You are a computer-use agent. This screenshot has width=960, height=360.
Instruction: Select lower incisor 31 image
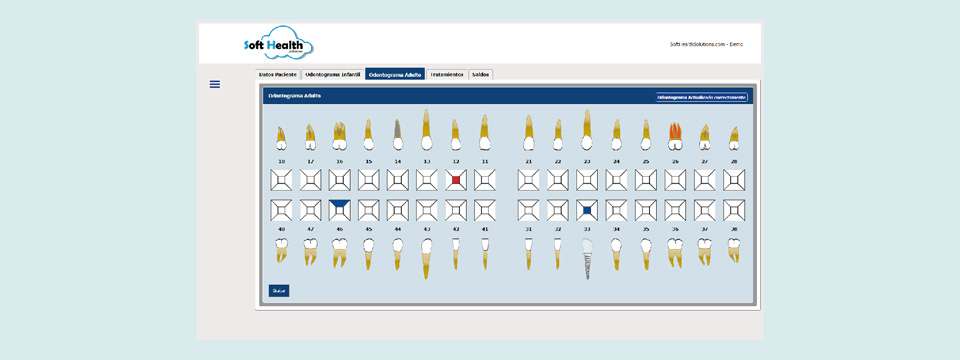(528, 253)
